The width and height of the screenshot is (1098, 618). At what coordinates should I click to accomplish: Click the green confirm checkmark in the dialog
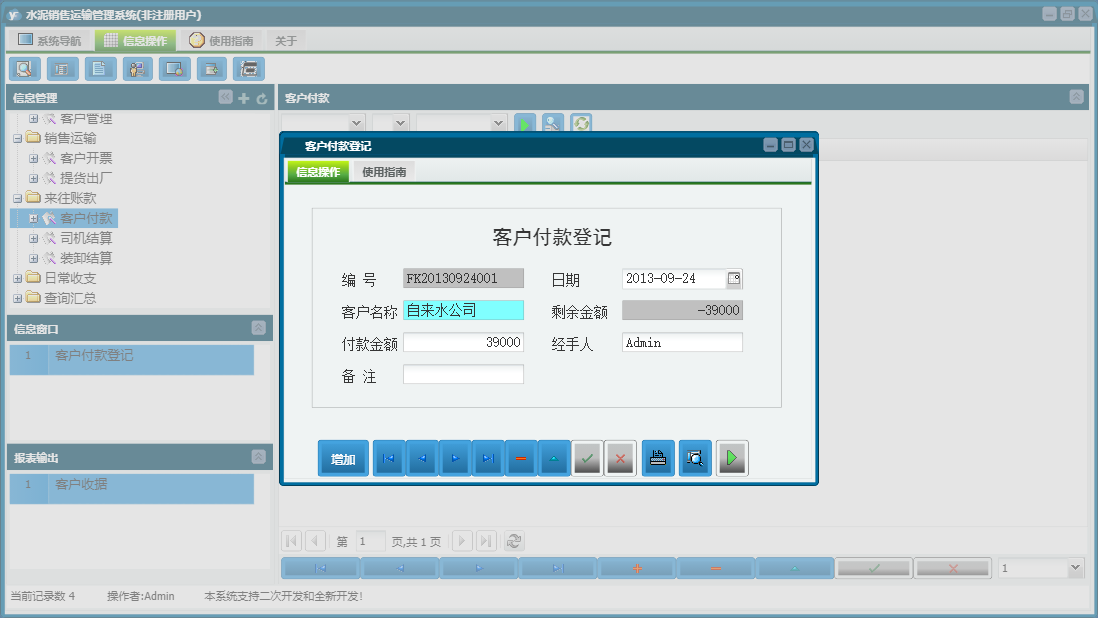587,457
